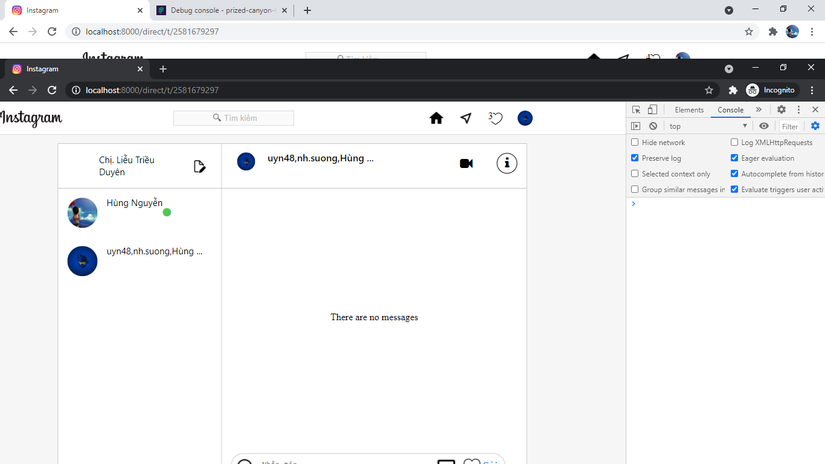Image resolution: width=825 pixels, height=464 pixels.
Task: Close DevTools panel
Action: 815,109
